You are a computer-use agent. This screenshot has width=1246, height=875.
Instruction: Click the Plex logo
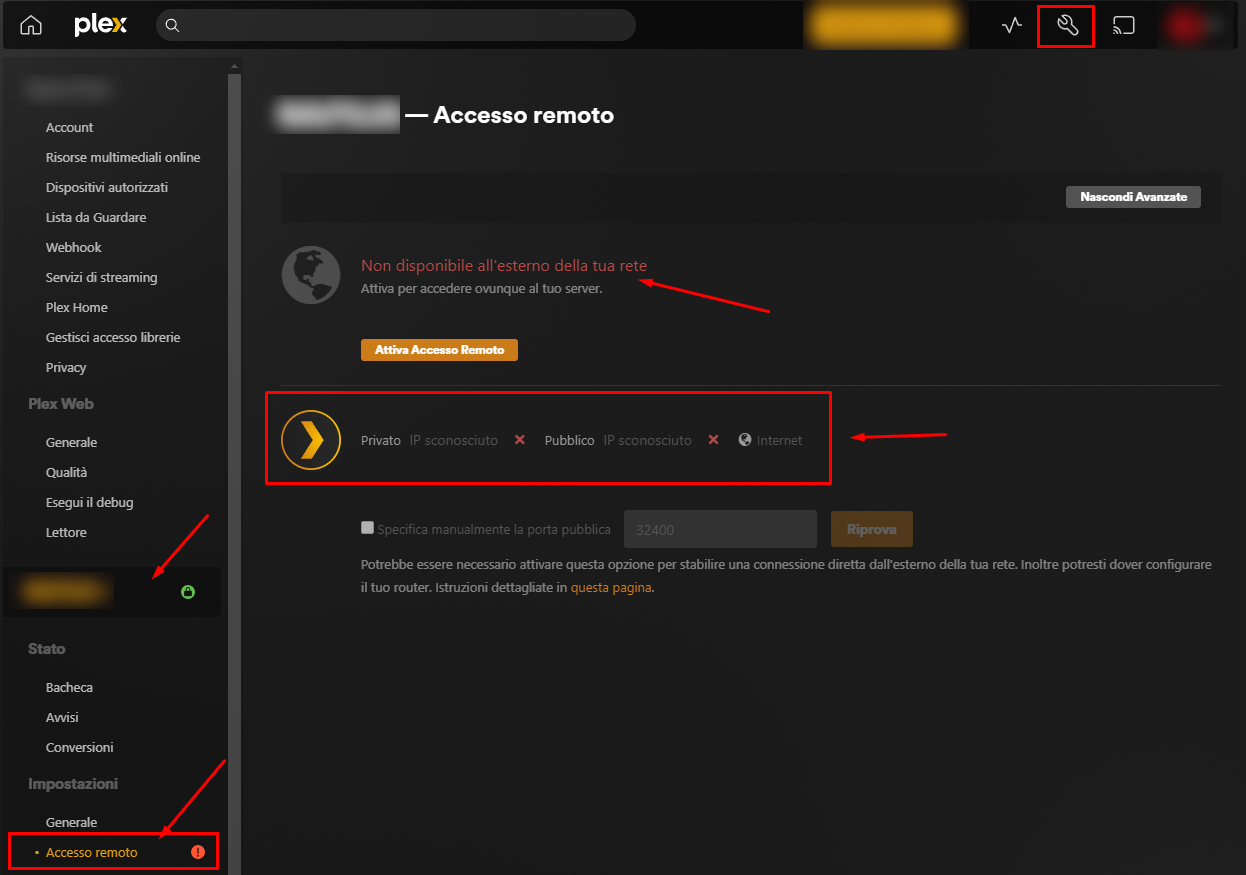click(x=101, y=26)
